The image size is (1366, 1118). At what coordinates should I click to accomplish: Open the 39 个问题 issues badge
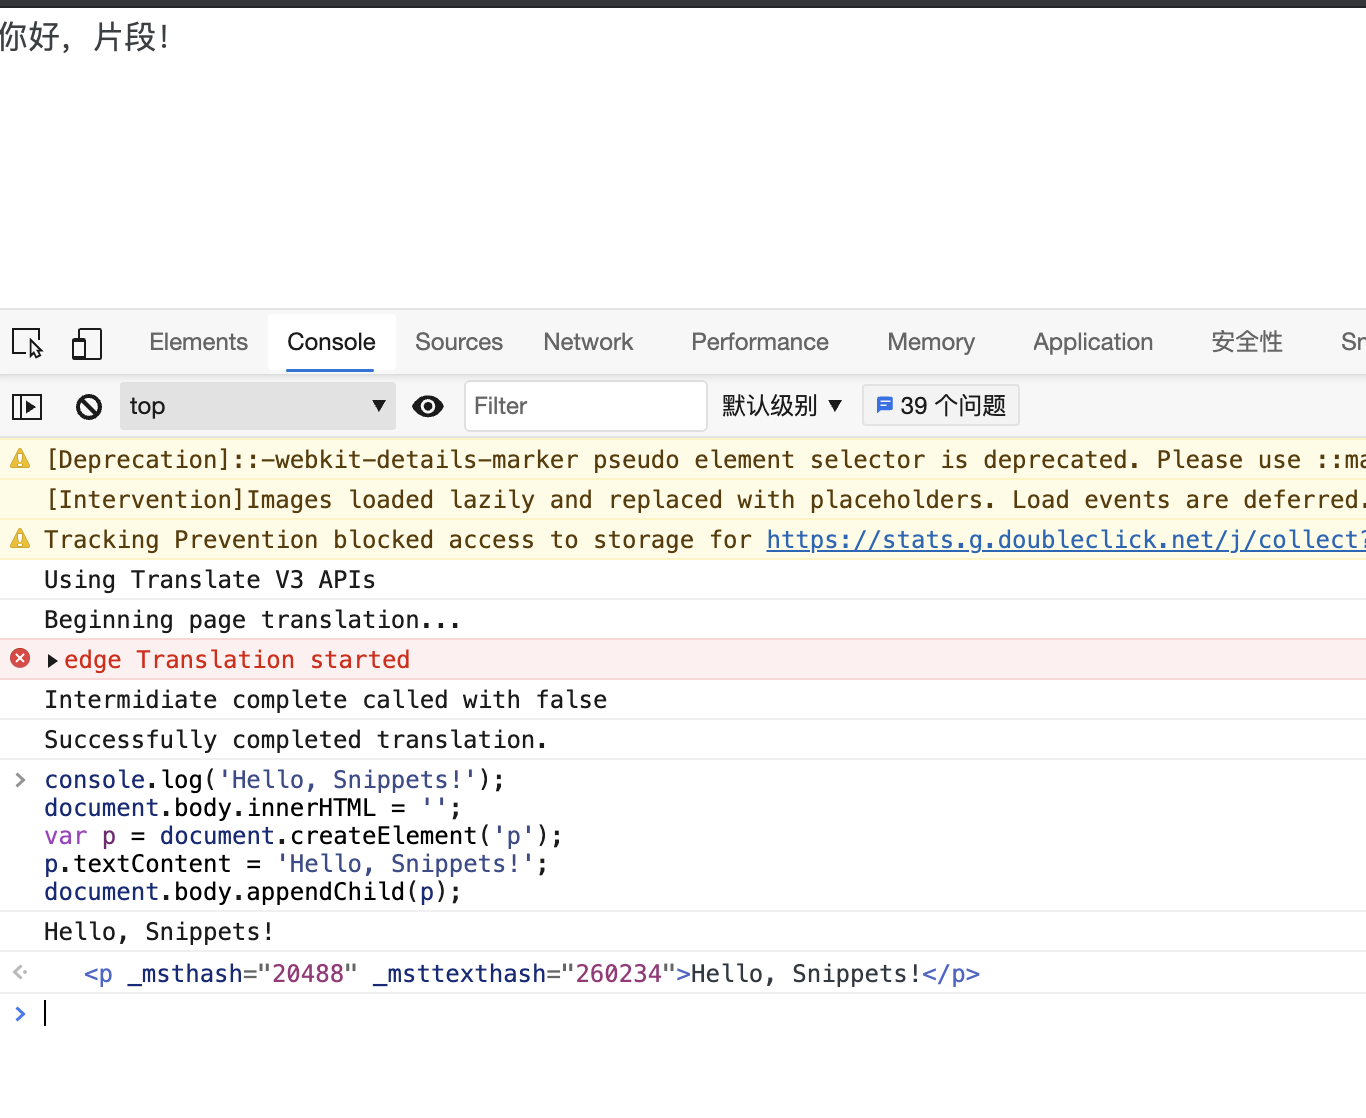click(x=941, y=406)
